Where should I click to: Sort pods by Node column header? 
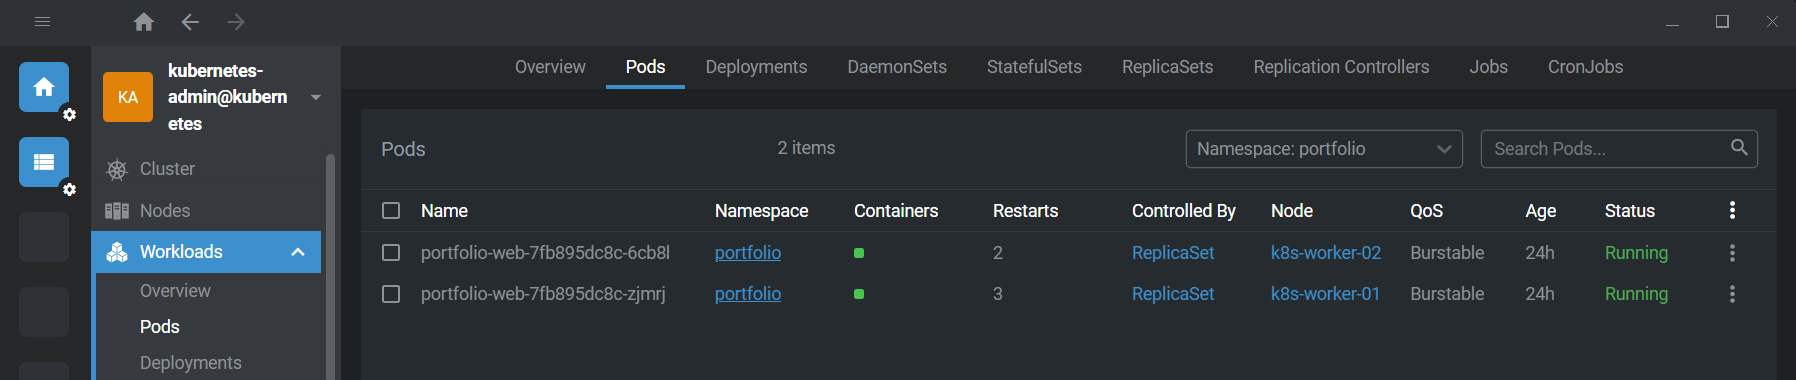click(x=1292, y=211)
